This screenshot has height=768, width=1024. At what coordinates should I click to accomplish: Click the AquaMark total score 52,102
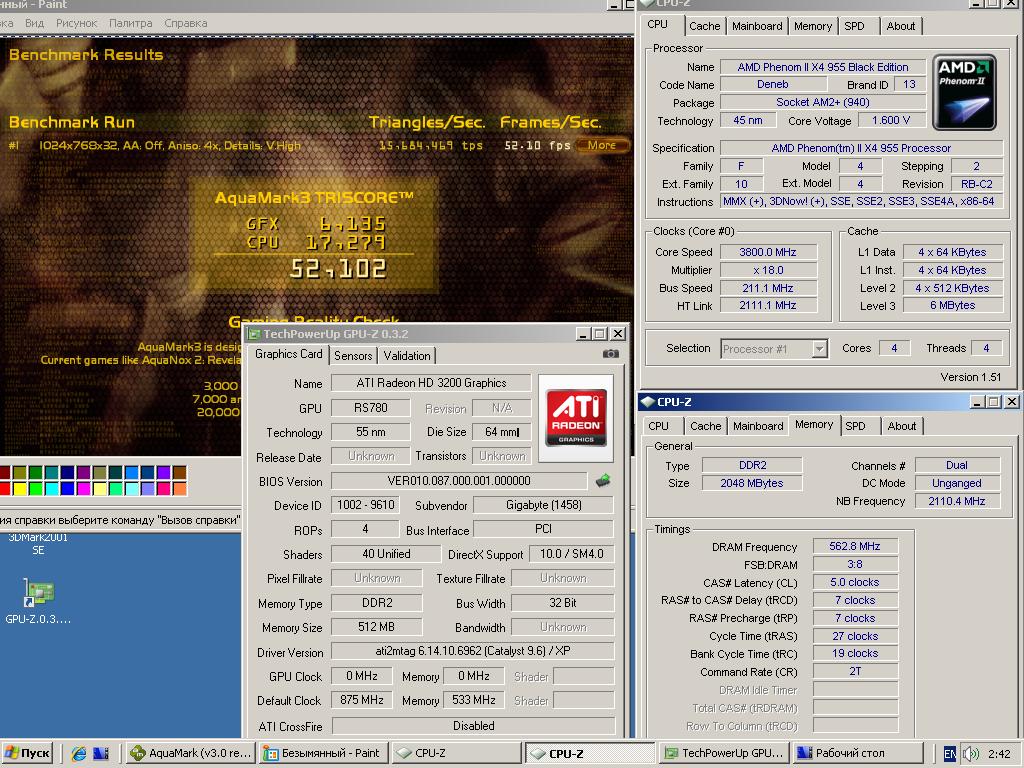click(338, 268)
